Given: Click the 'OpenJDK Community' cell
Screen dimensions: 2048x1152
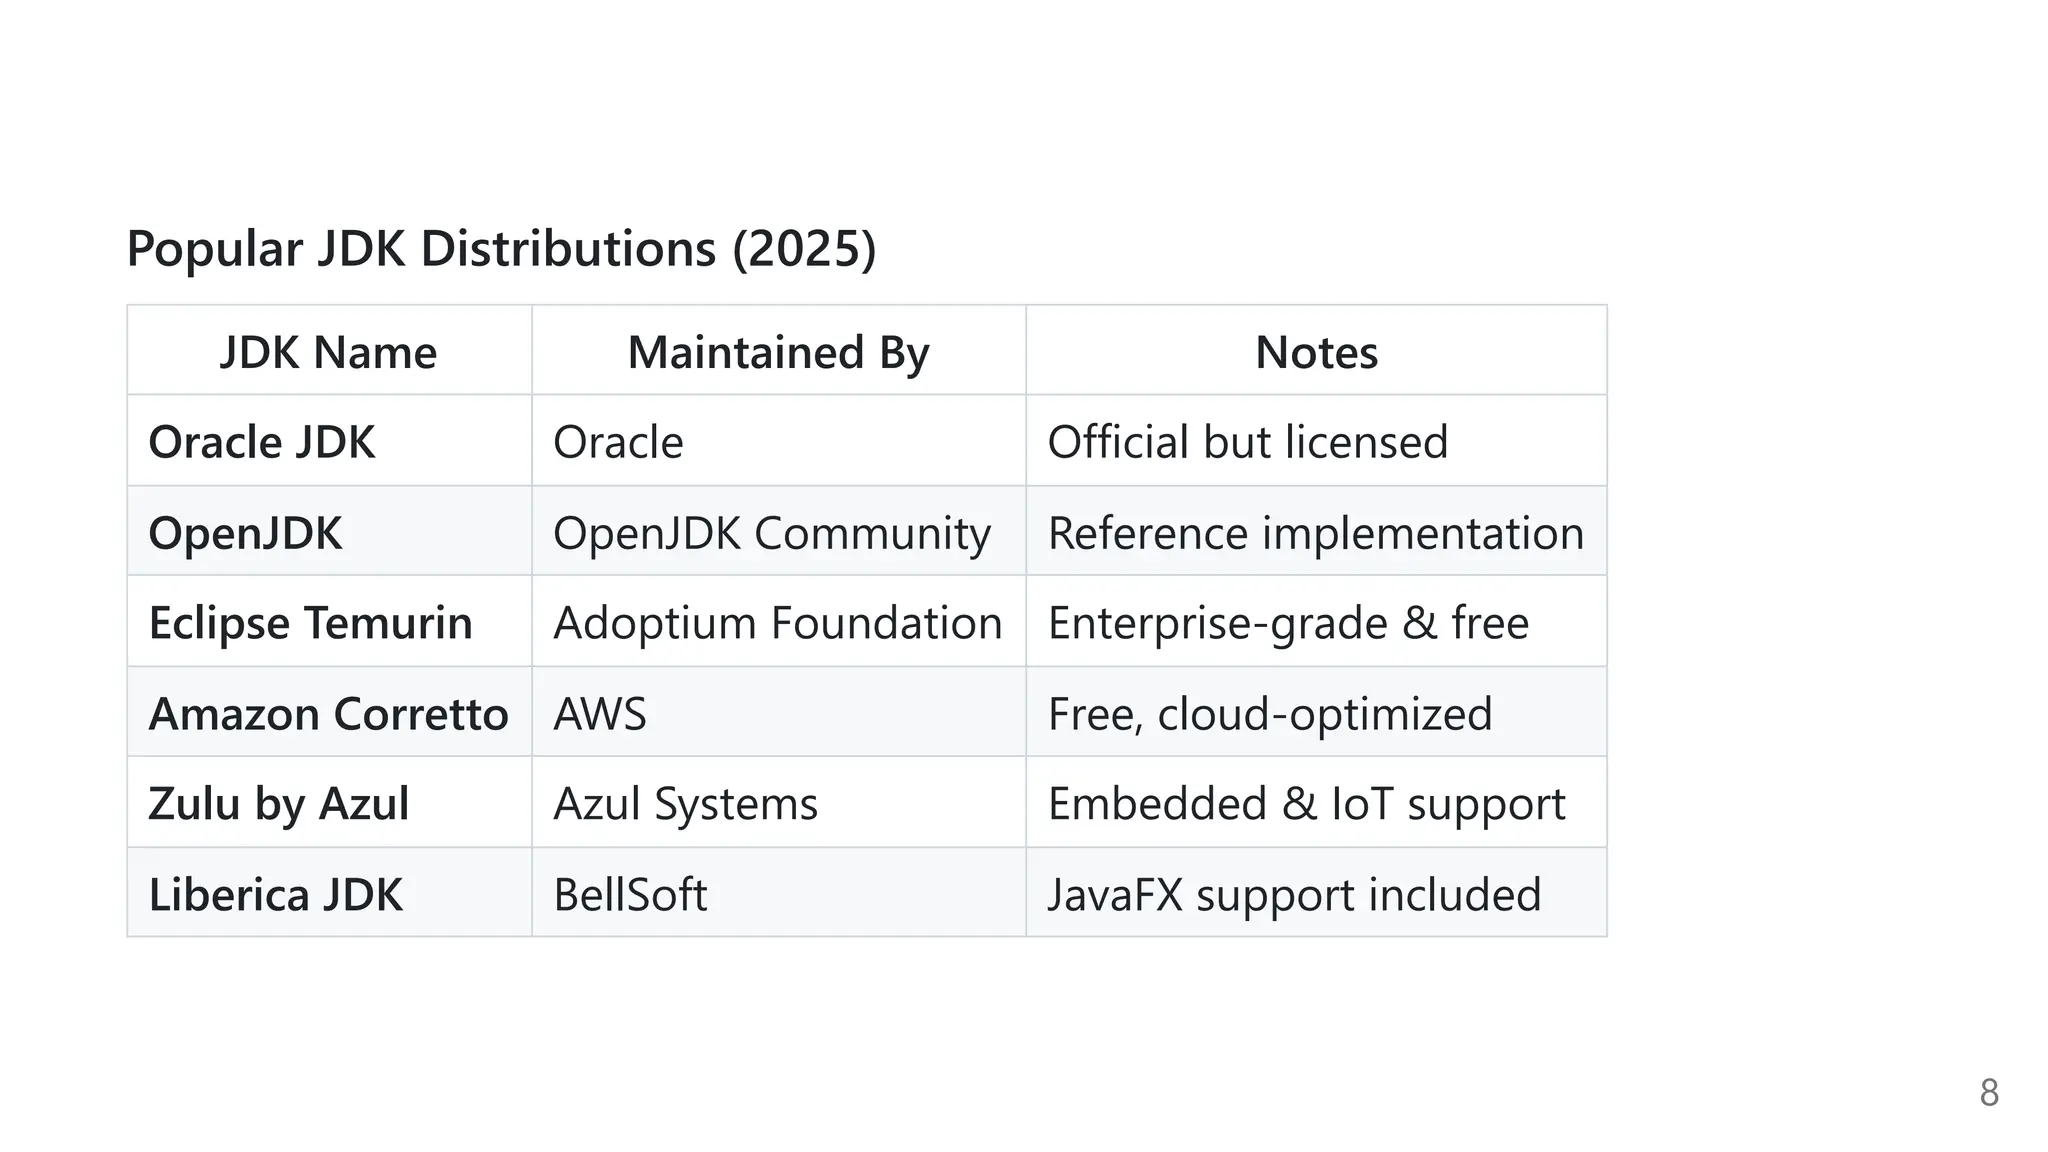Looking at the screenshot, I should [x=778, y=532].
